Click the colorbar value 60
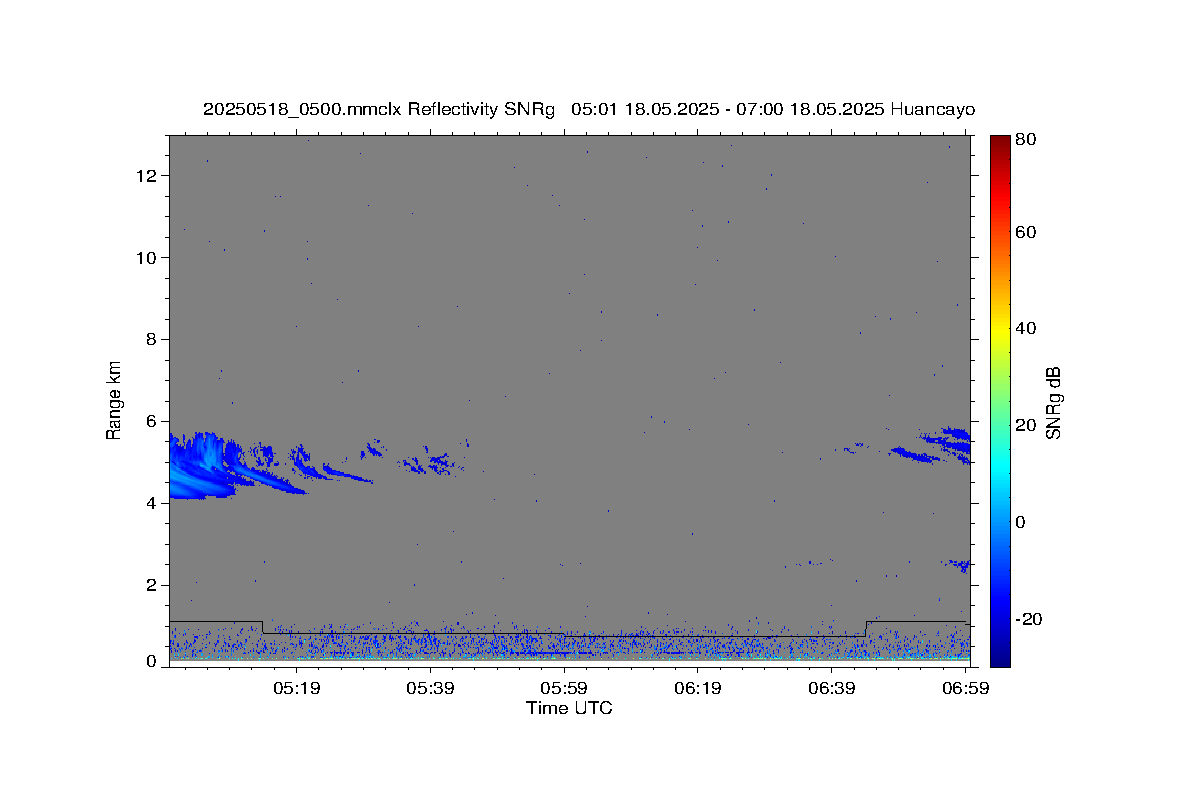1200x800 pixels. [x=1025, y=232]
